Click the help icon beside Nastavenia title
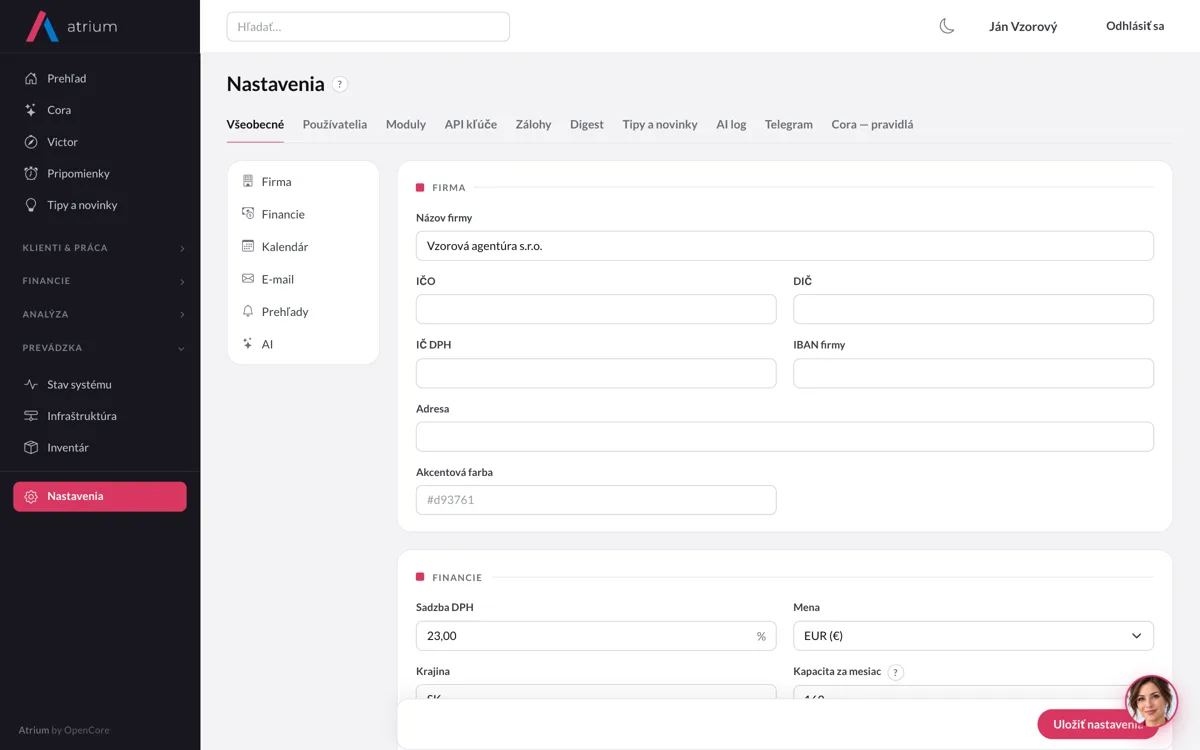This screenshot has height=750, width=1200. coord(340,84)
